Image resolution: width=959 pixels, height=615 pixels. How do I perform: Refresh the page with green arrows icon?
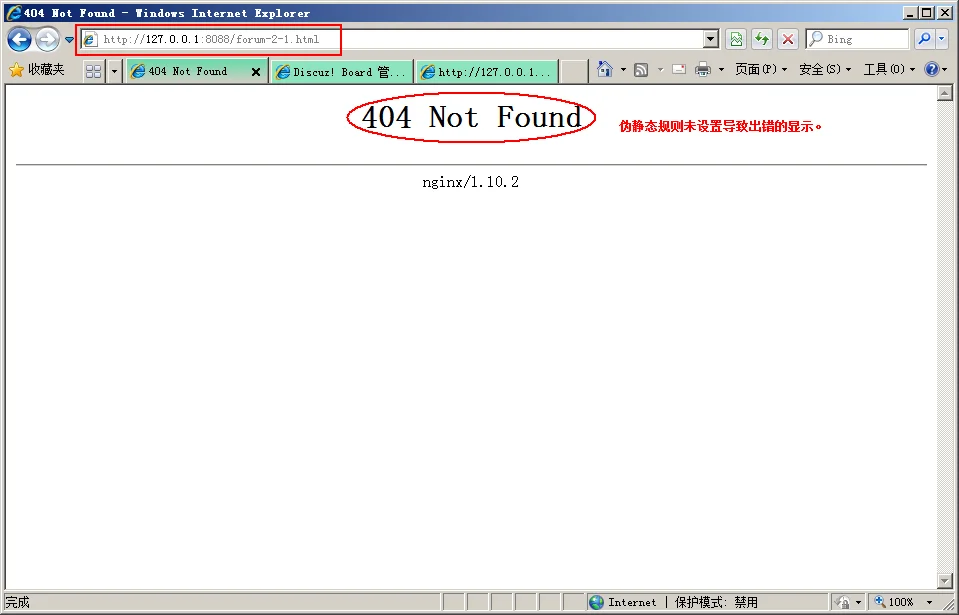click(x=762, y=39)
